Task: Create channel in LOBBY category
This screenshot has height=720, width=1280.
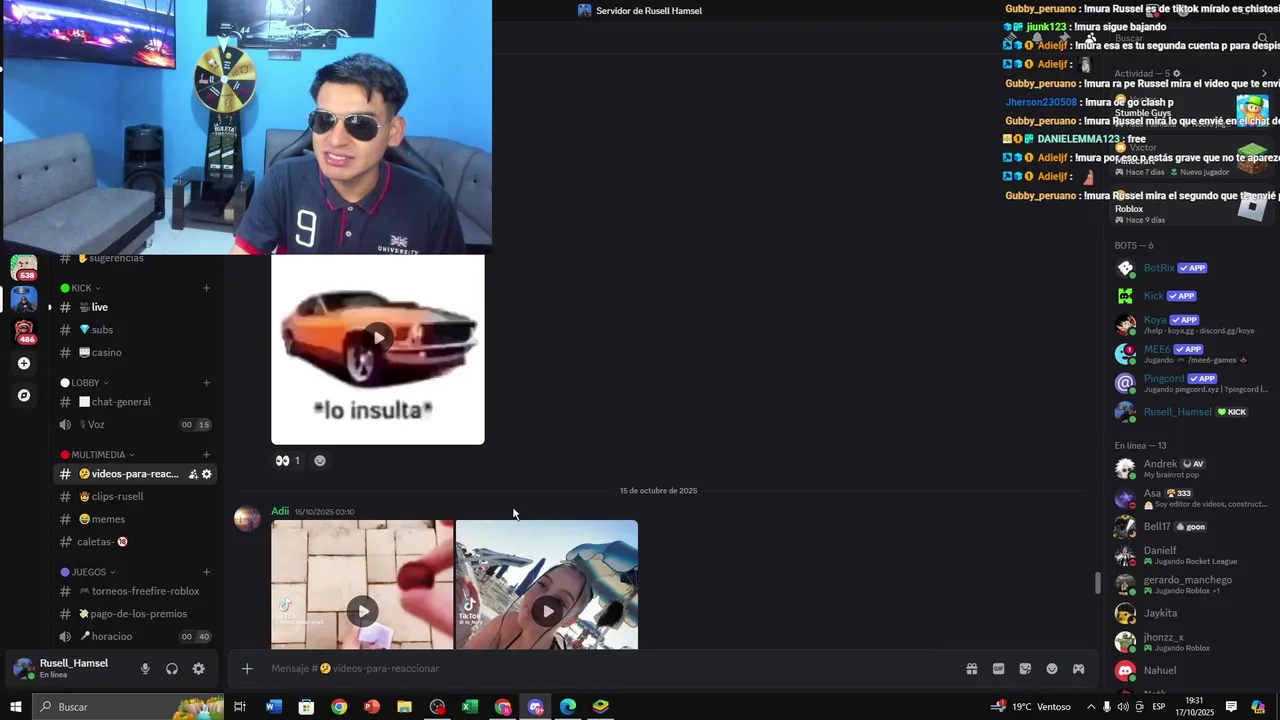Action: pyautogui.click(x=207, y=383)
